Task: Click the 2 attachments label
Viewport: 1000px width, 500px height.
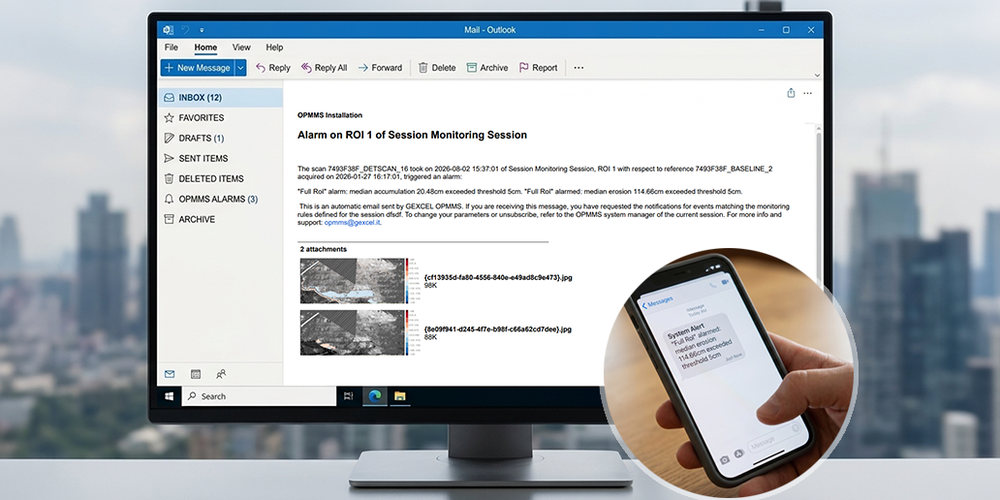Action: [323, 249]
